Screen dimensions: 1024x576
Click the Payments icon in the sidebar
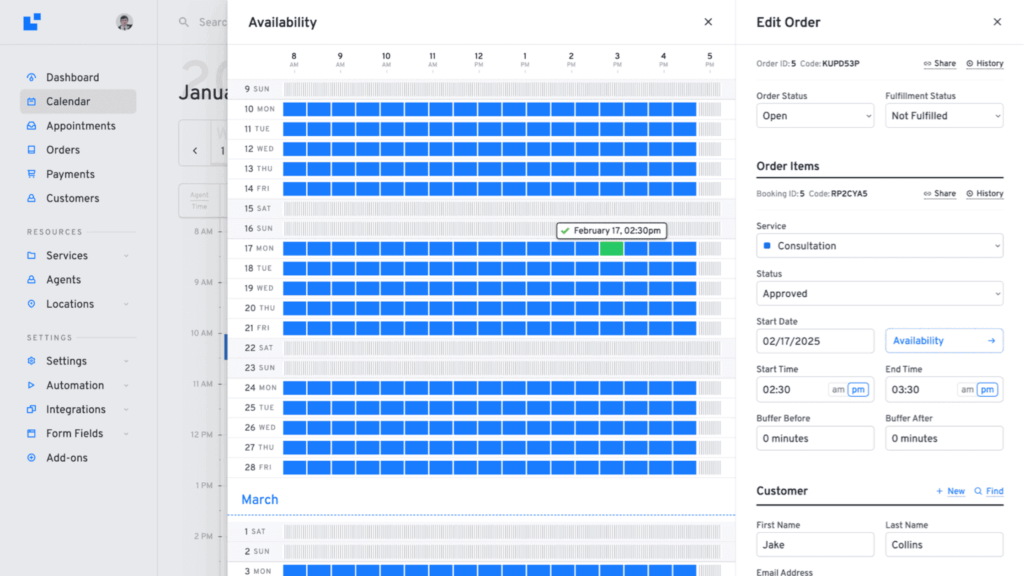click(x=31, y=174)
